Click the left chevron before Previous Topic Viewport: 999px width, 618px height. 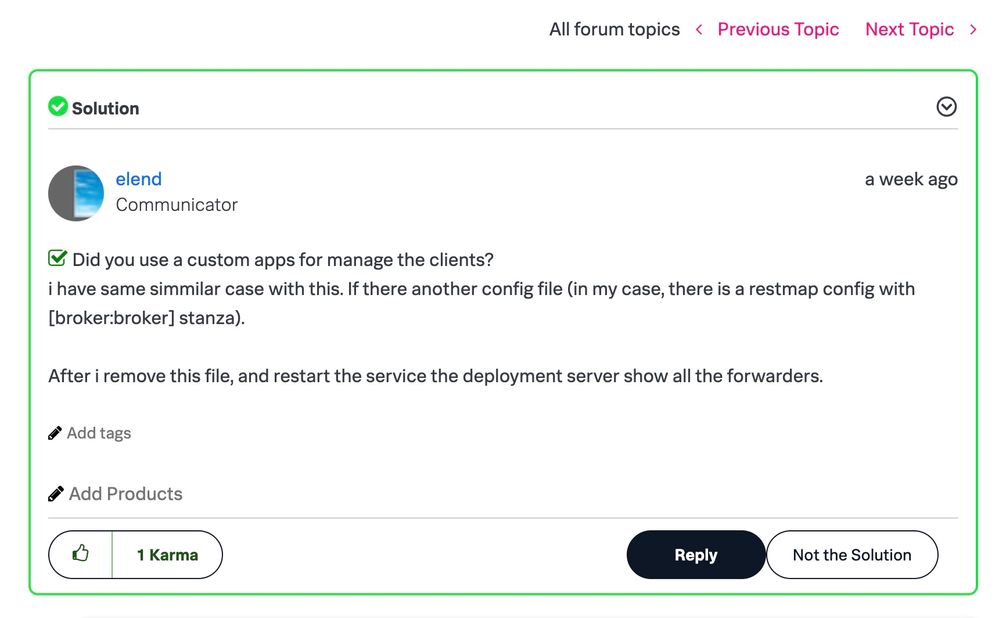699,30
